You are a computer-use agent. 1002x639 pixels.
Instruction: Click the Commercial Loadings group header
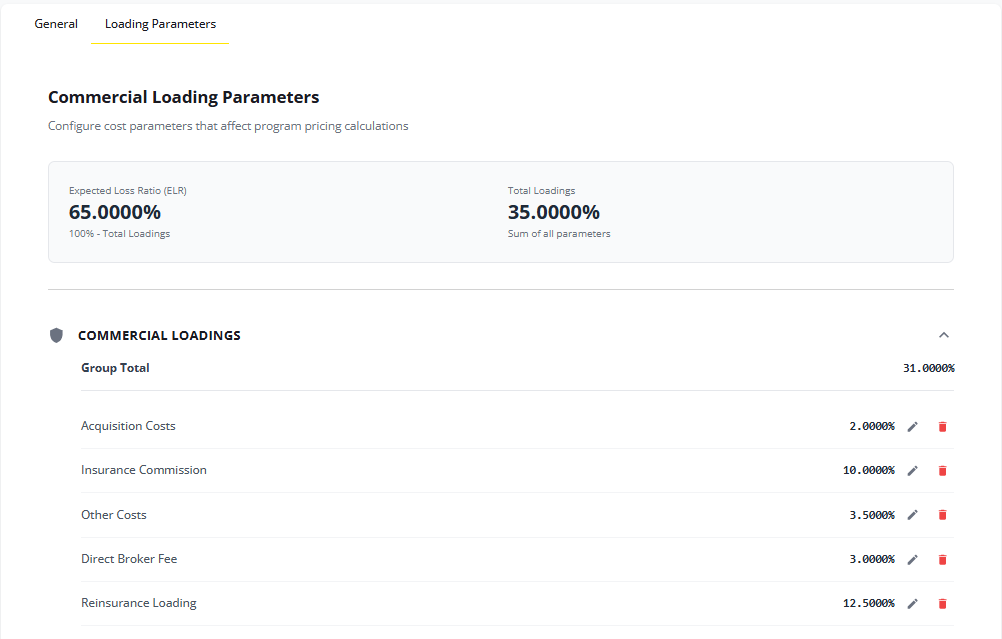[159, 335]
